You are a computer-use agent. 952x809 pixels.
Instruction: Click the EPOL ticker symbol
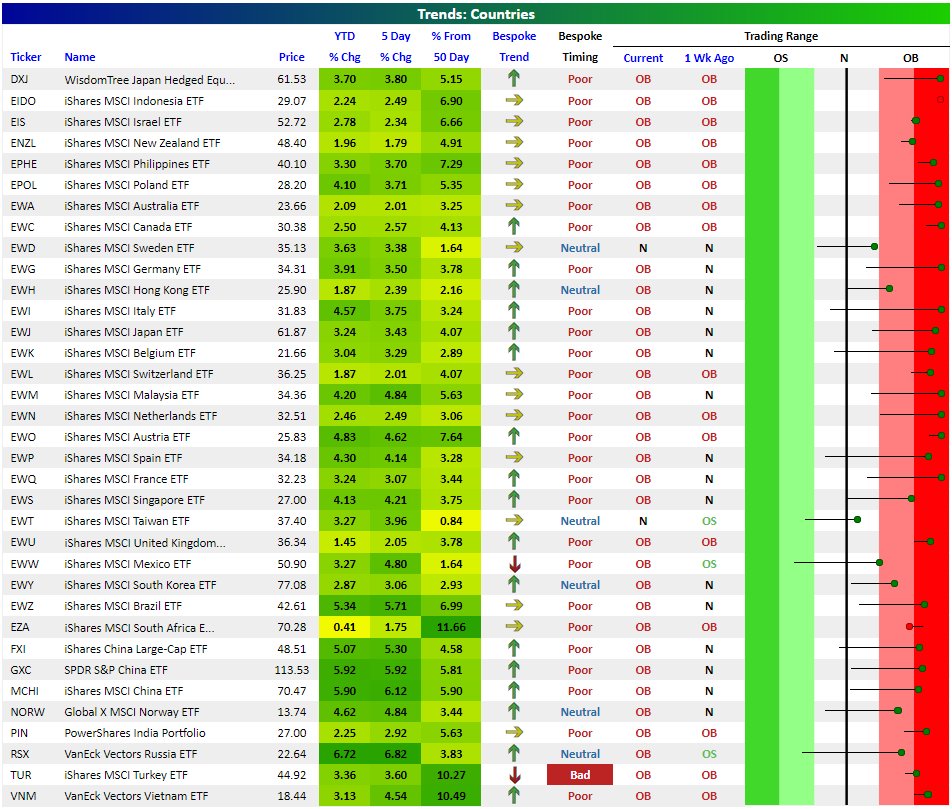(x=24, y=185)
